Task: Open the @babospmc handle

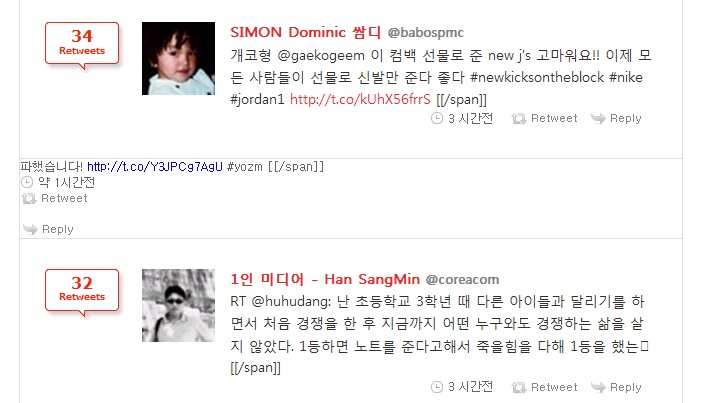Action: [425, 33]
